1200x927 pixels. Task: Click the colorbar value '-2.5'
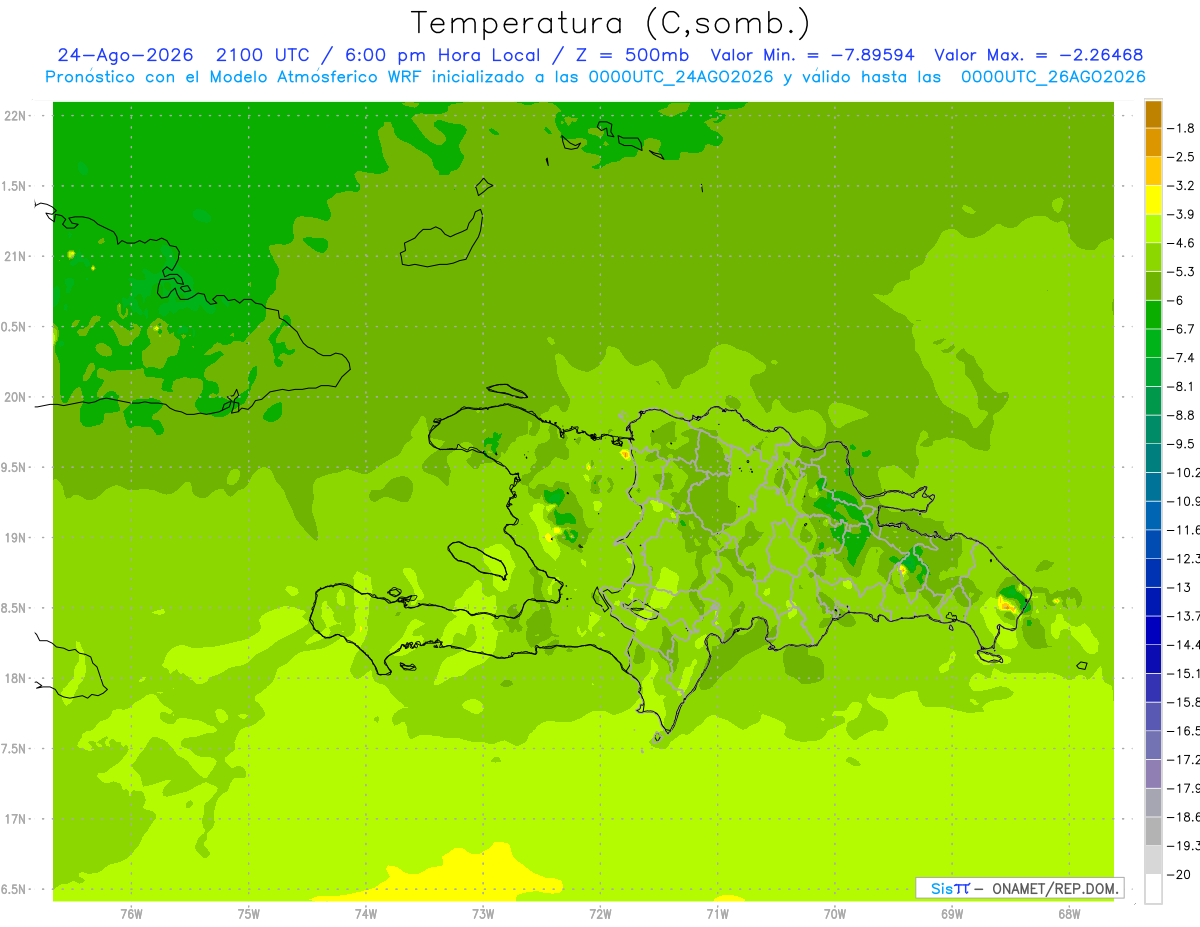1180,157
